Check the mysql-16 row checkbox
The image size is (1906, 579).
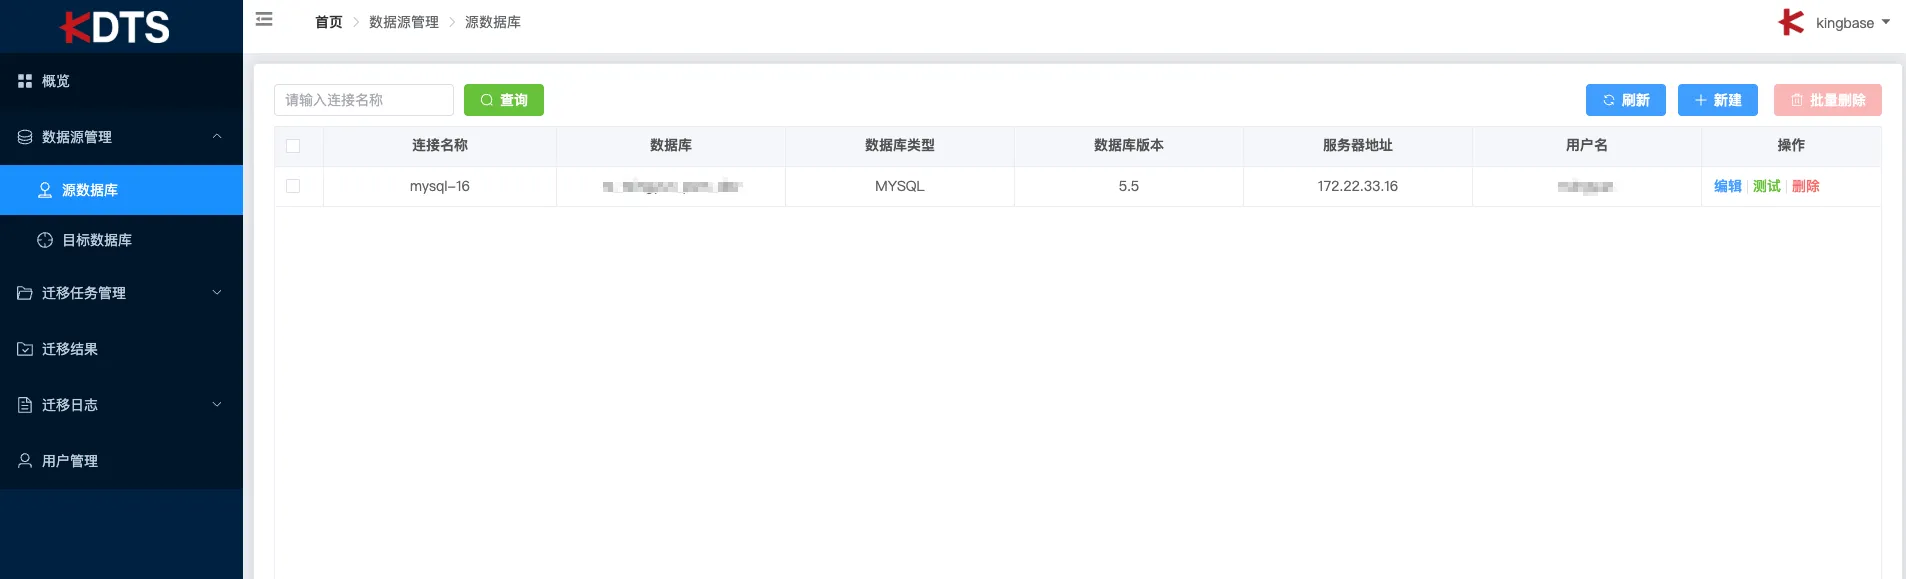(293, 186)
